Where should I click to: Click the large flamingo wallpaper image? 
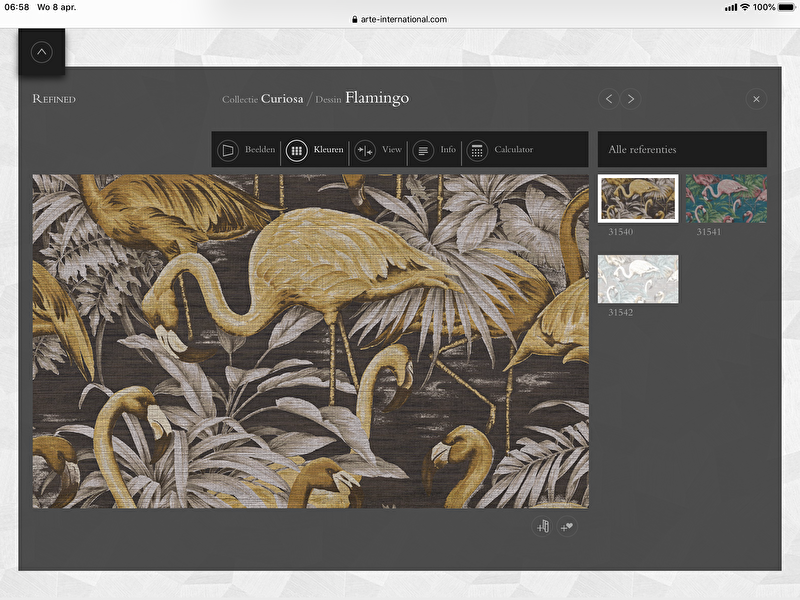(311, 341)
